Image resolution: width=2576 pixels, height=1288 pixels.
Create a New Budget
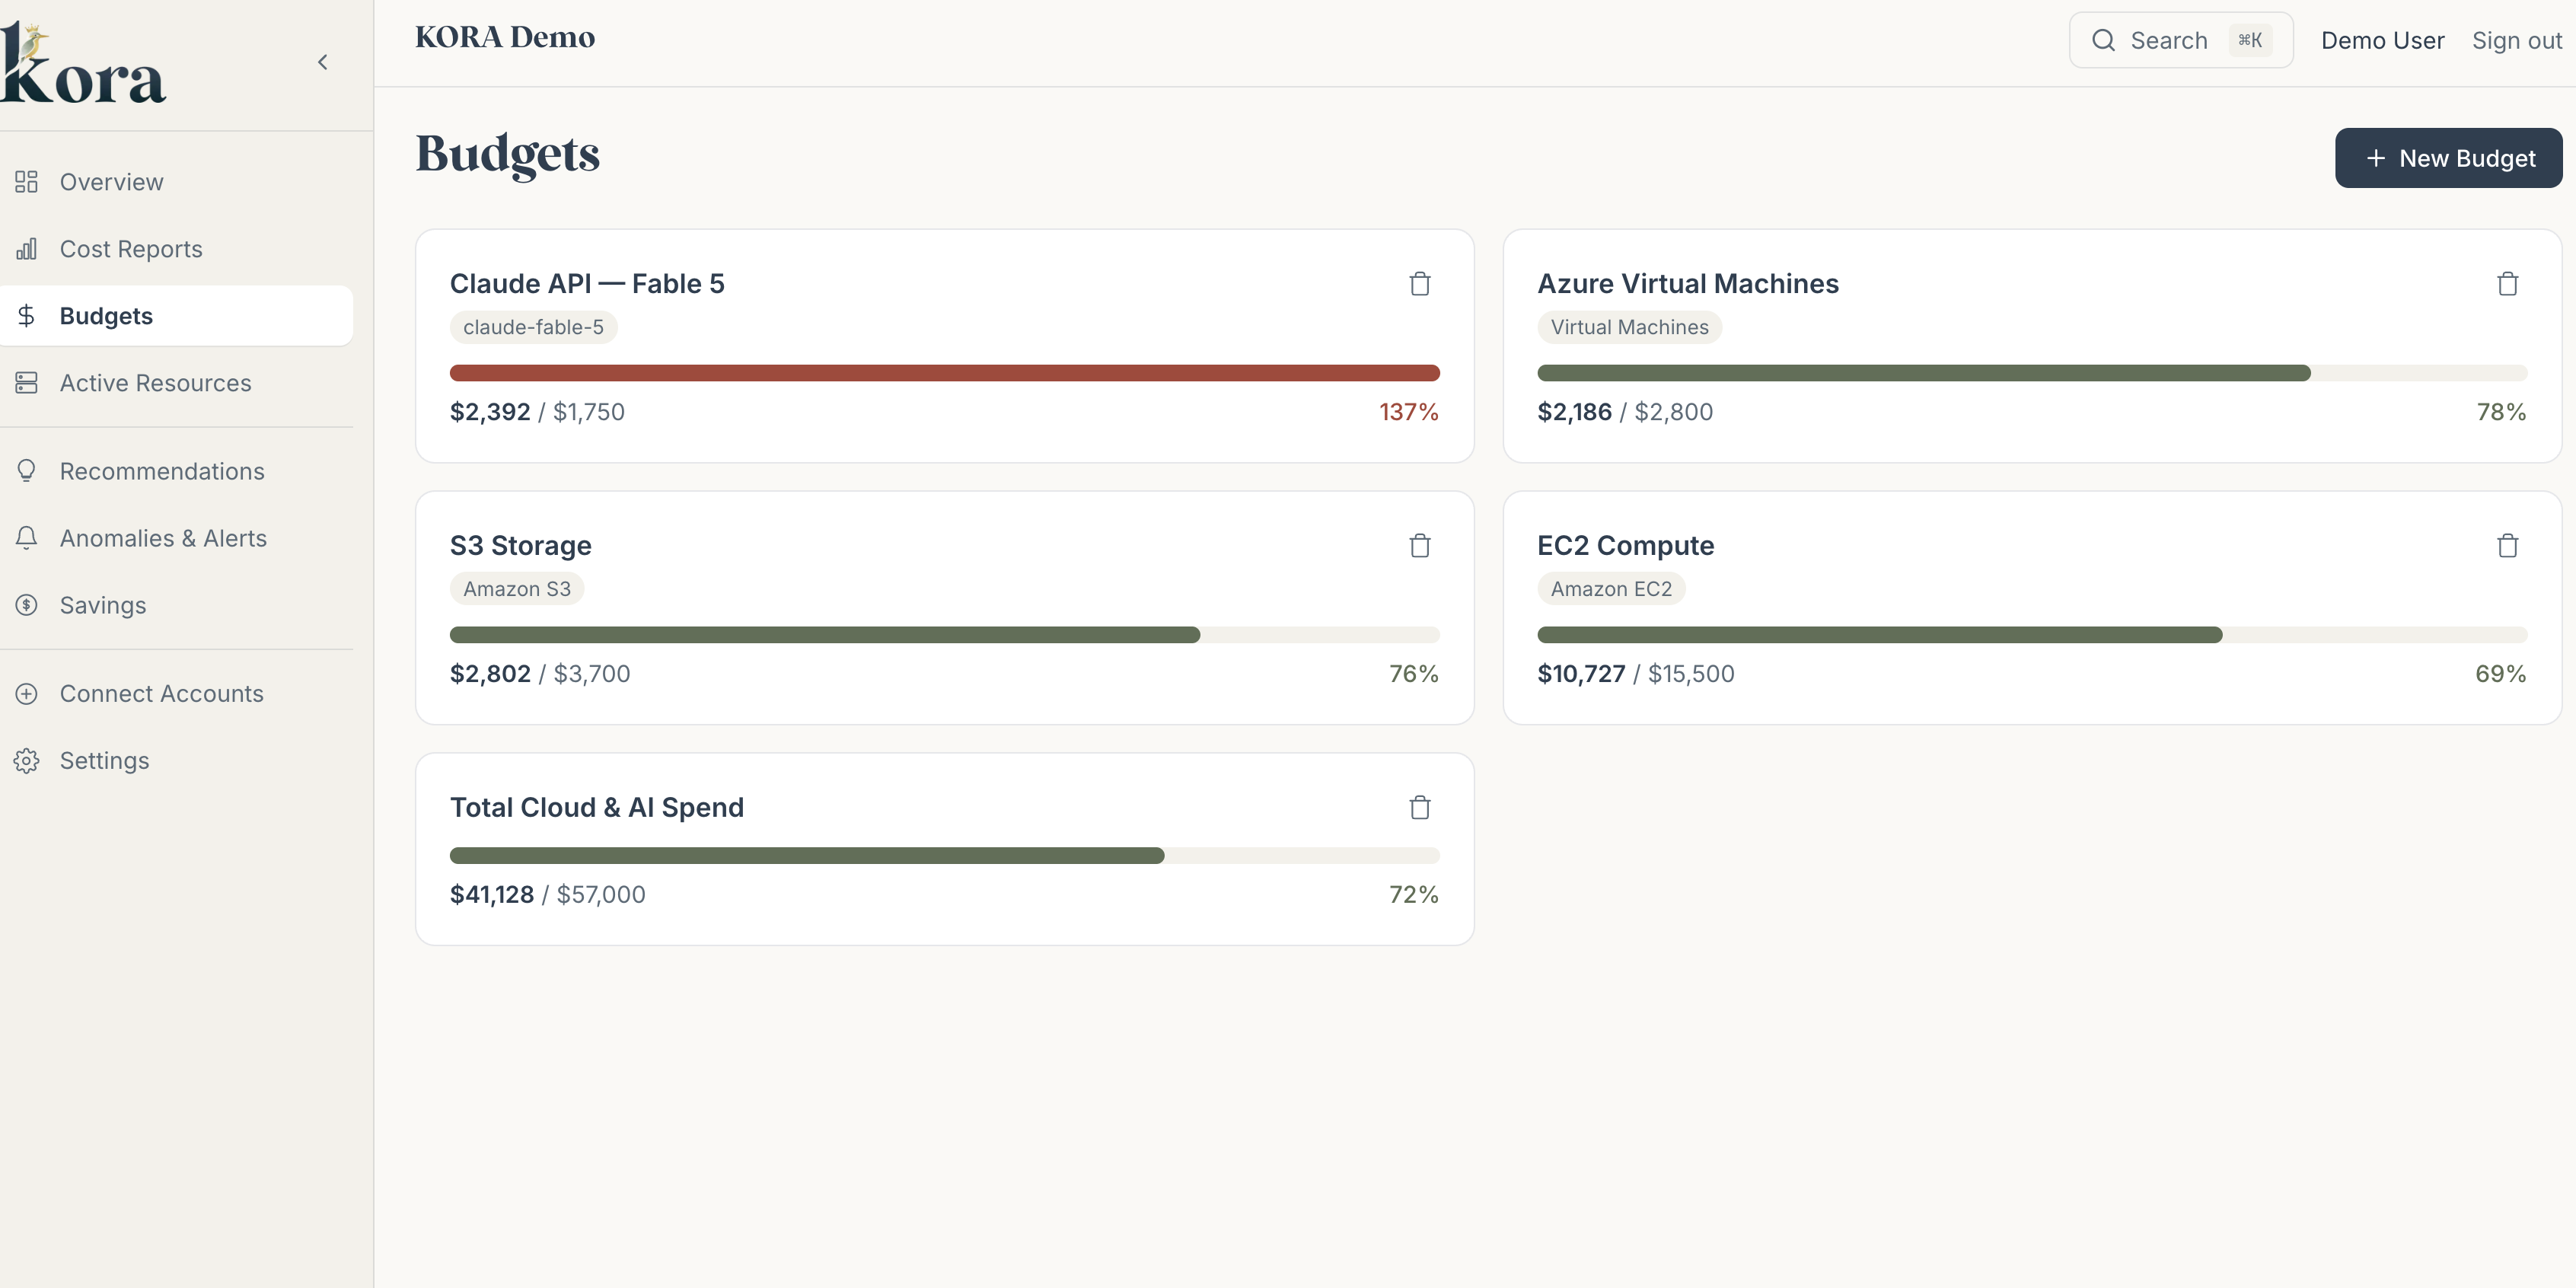(2448, 158)
